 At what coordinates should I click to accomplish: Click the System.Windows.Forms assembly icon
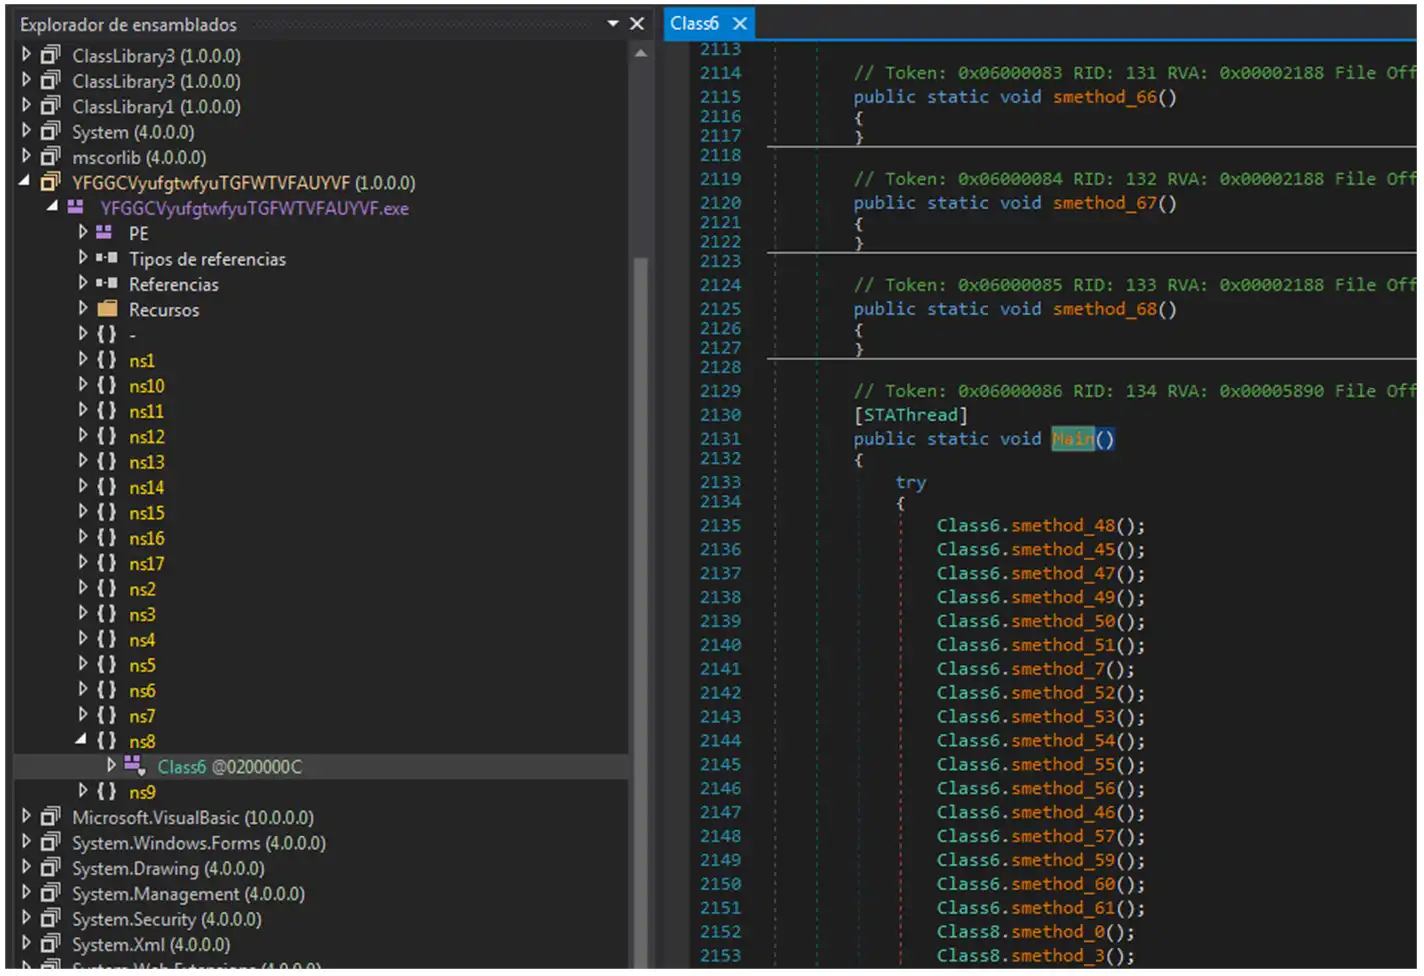coord(50,842)
